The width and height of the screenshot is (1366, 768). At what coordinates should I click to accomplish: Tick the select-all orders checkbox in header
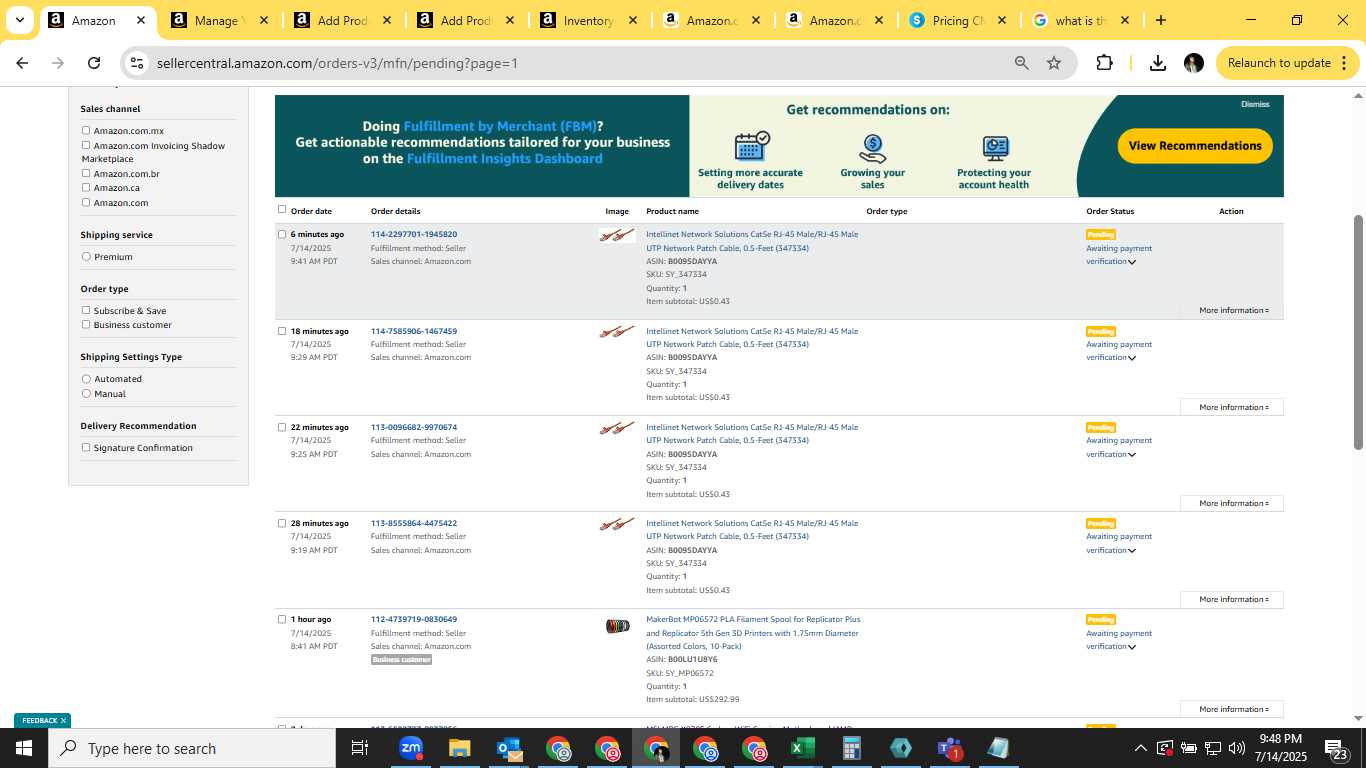[x=282, y=210]
